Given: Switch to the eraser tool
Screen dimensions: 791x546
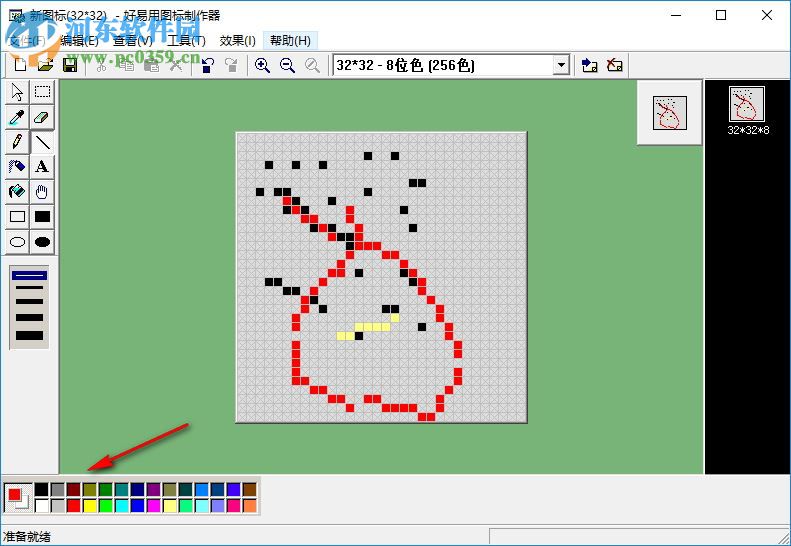Looking at the screenshot, I should 42,117.
